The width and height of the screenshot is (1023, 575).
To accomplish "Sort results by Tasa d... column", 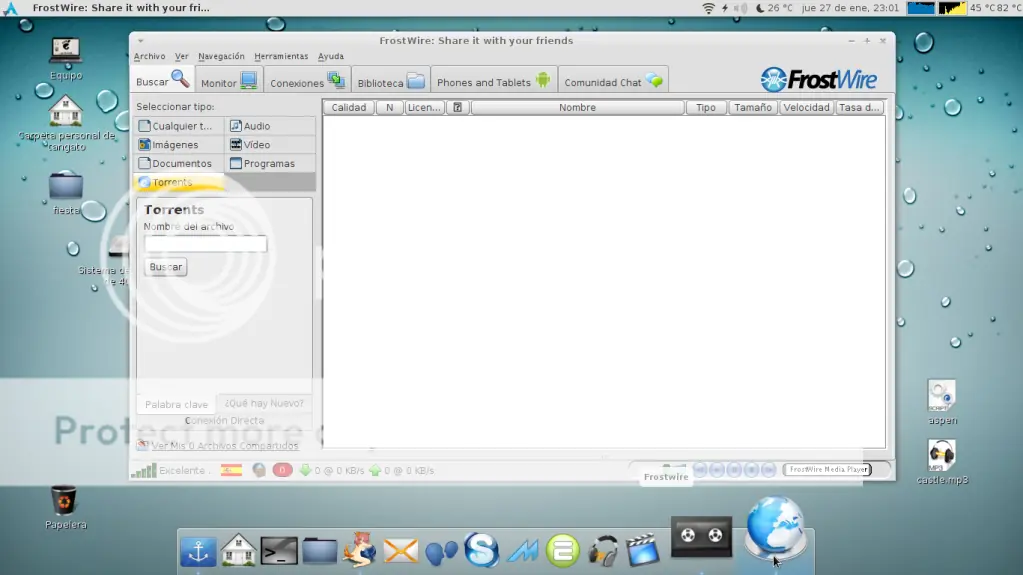I will [859, 108].
